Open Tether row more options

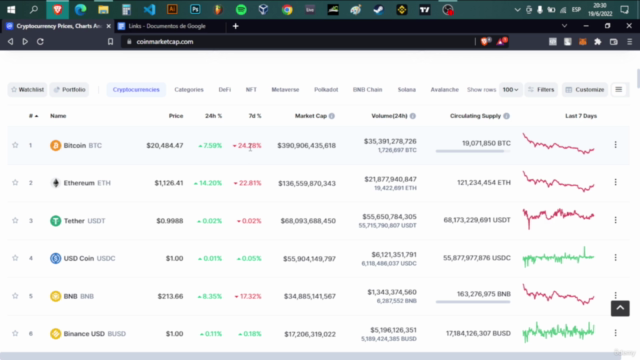click(616, 220)
